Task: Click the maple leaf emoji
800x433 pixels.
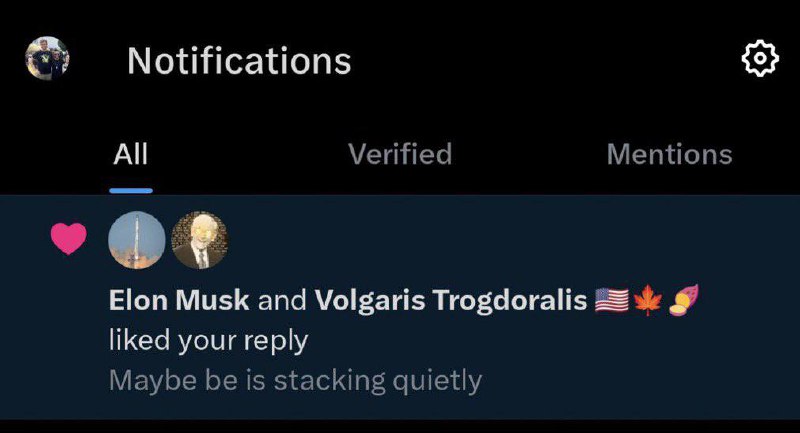Action: (x=647, y=300)
